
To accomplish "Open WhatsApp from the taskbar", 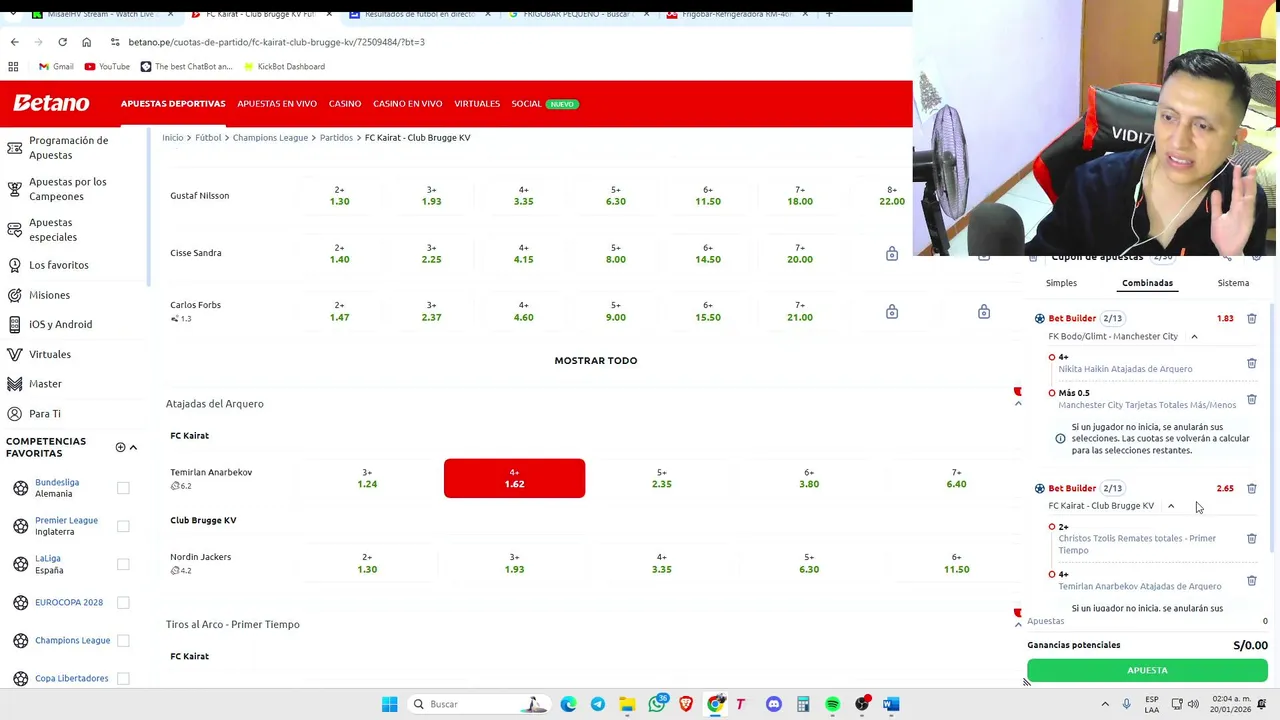I will (656, 704).
